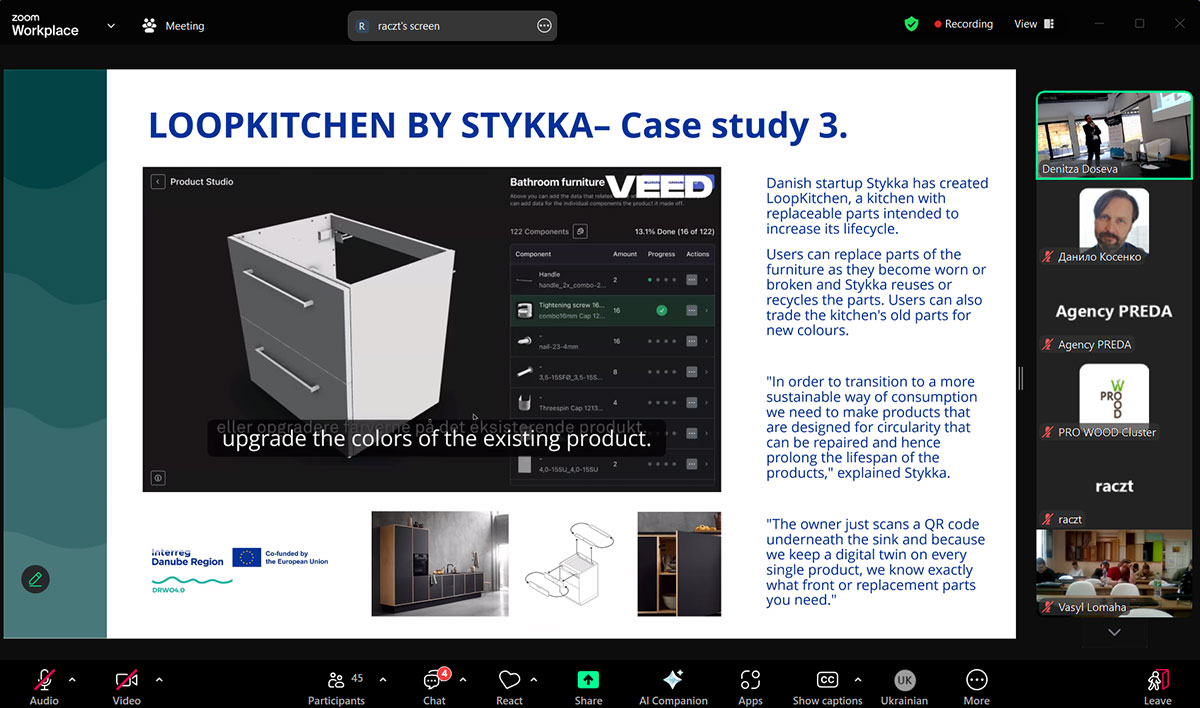Open the annotation pencil button
Viewport: 1200px width, 708px height.
click(35, 579)
